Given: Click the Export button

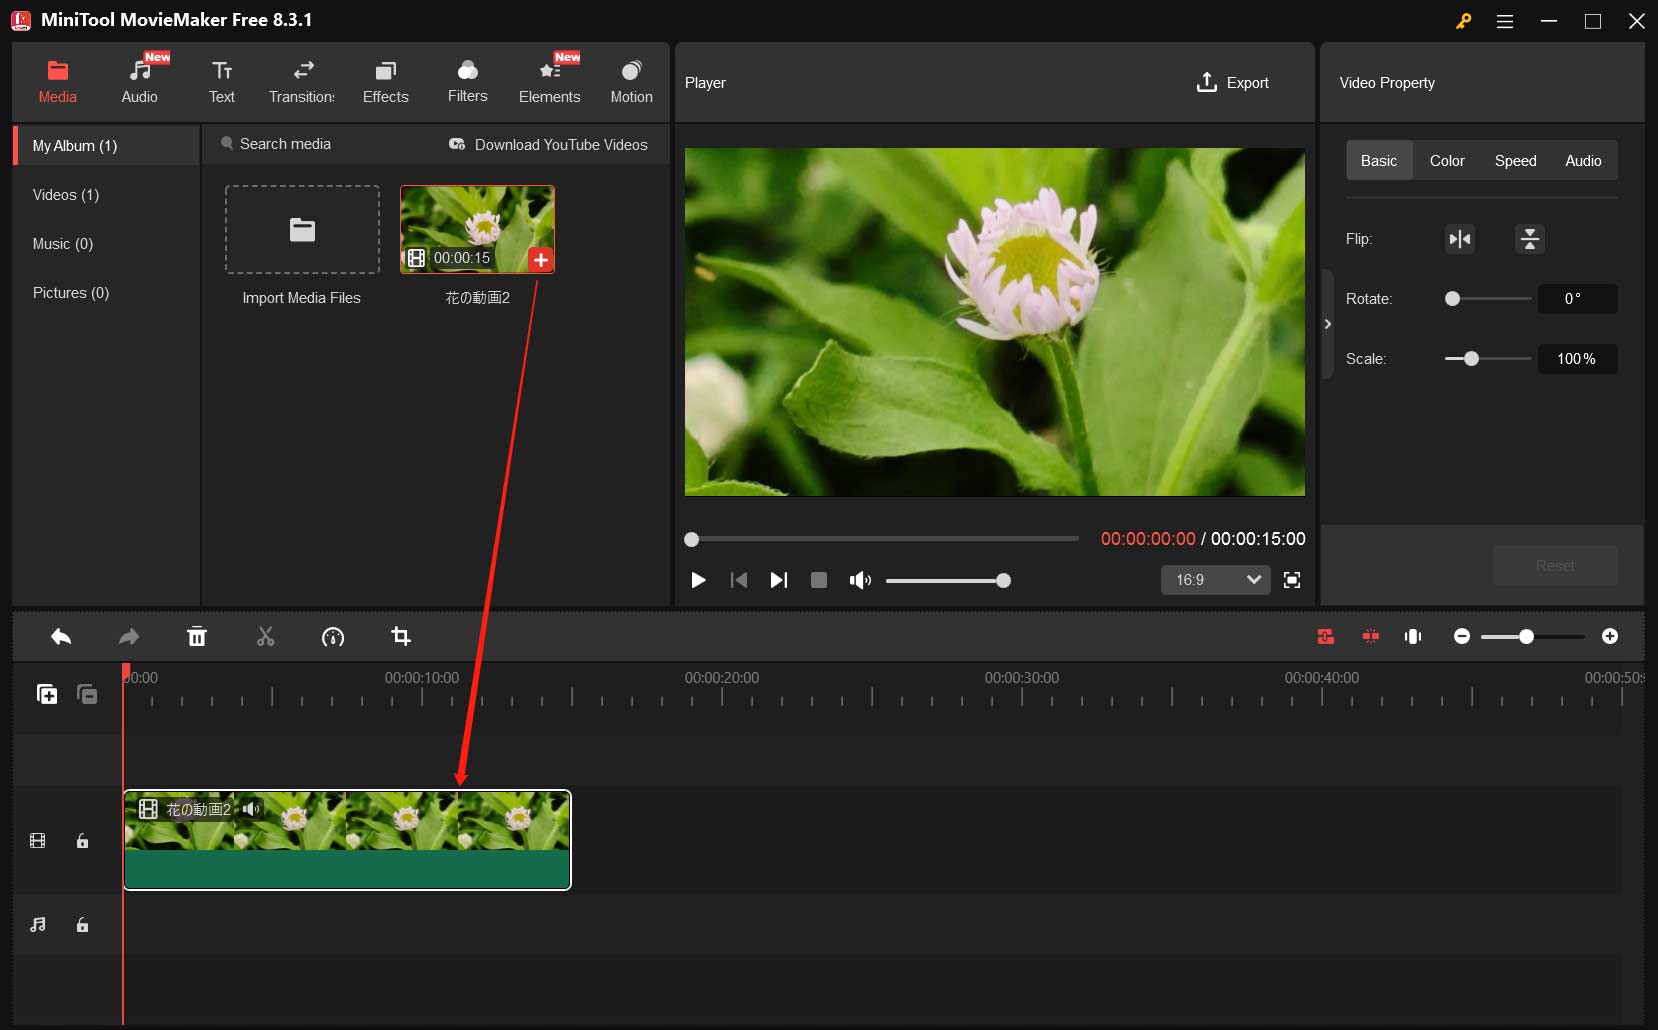Looking at the screenshot, I should click(x=1233, y=83).
